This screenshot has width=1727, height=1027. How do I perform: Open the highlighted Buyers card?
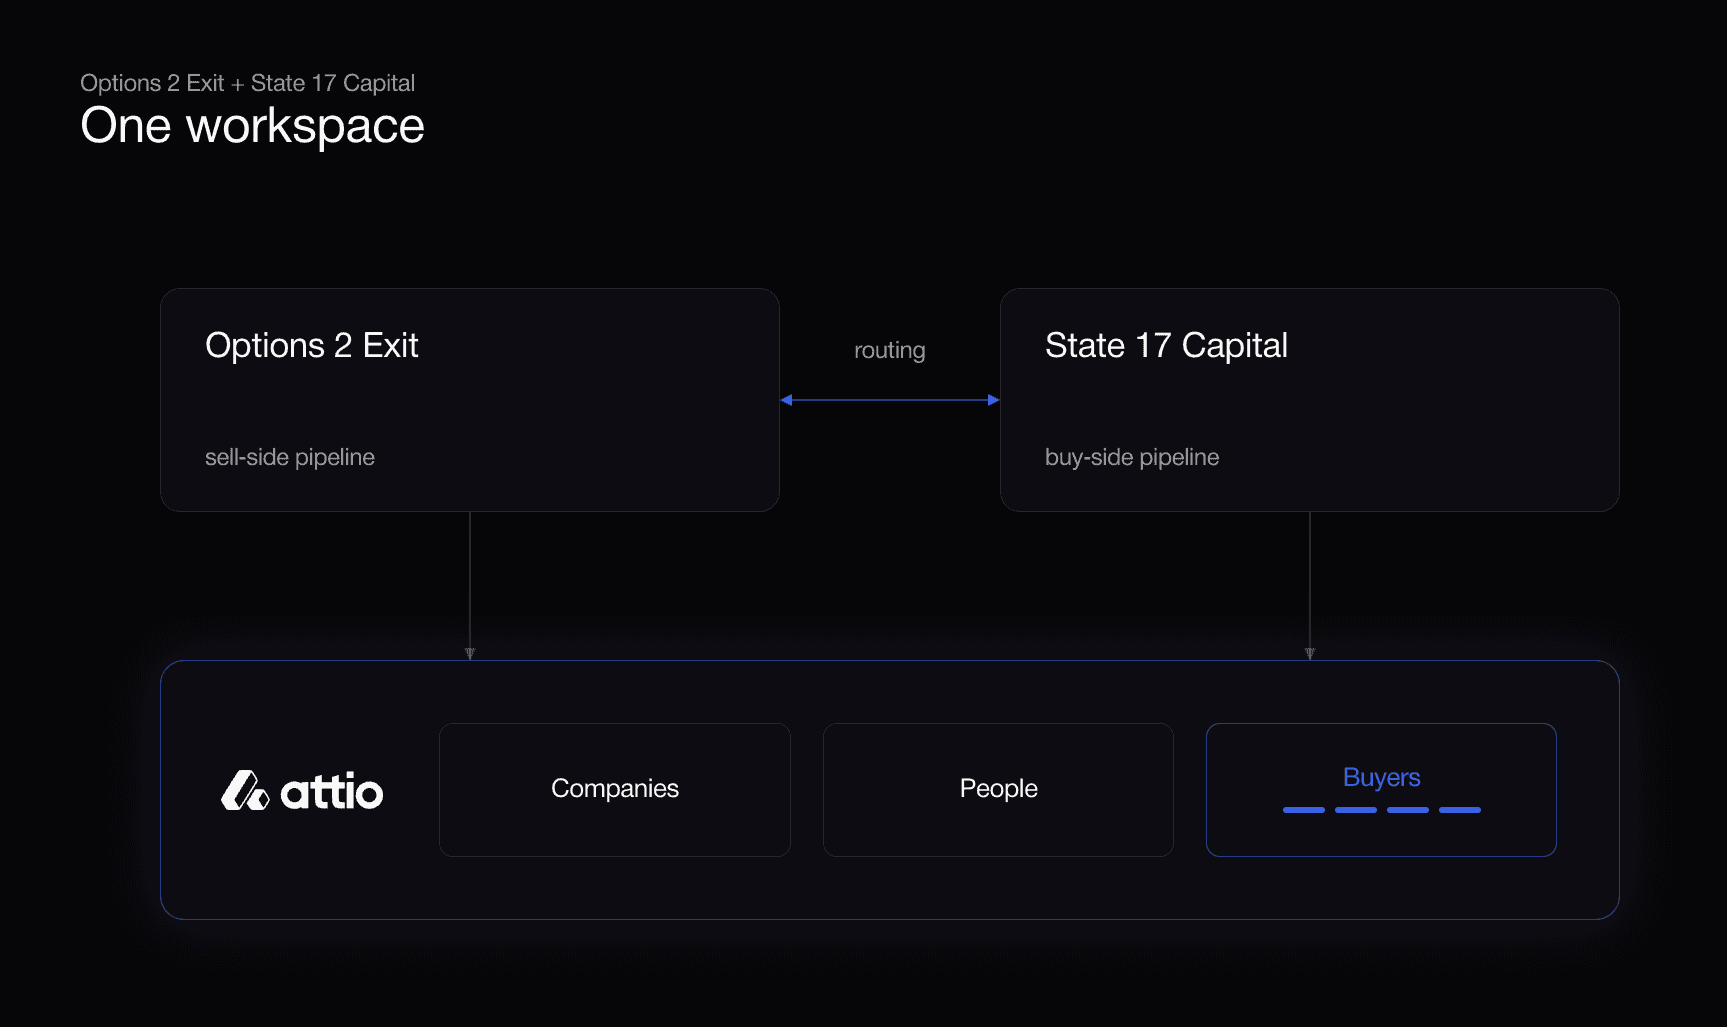1381,790
